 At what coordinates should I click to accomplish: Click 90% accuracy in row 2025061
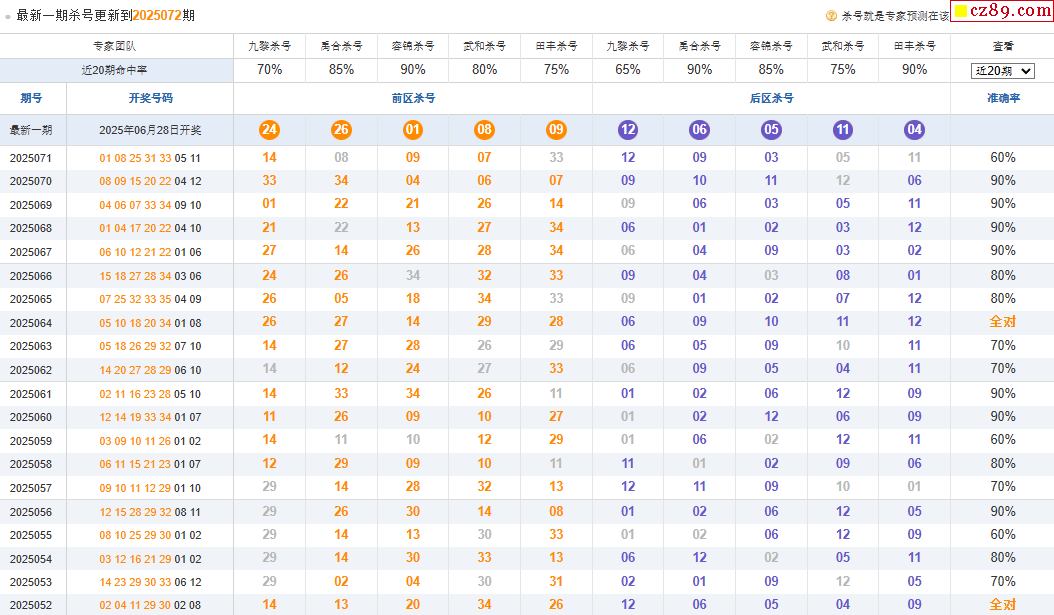[x=1002, y=393]
